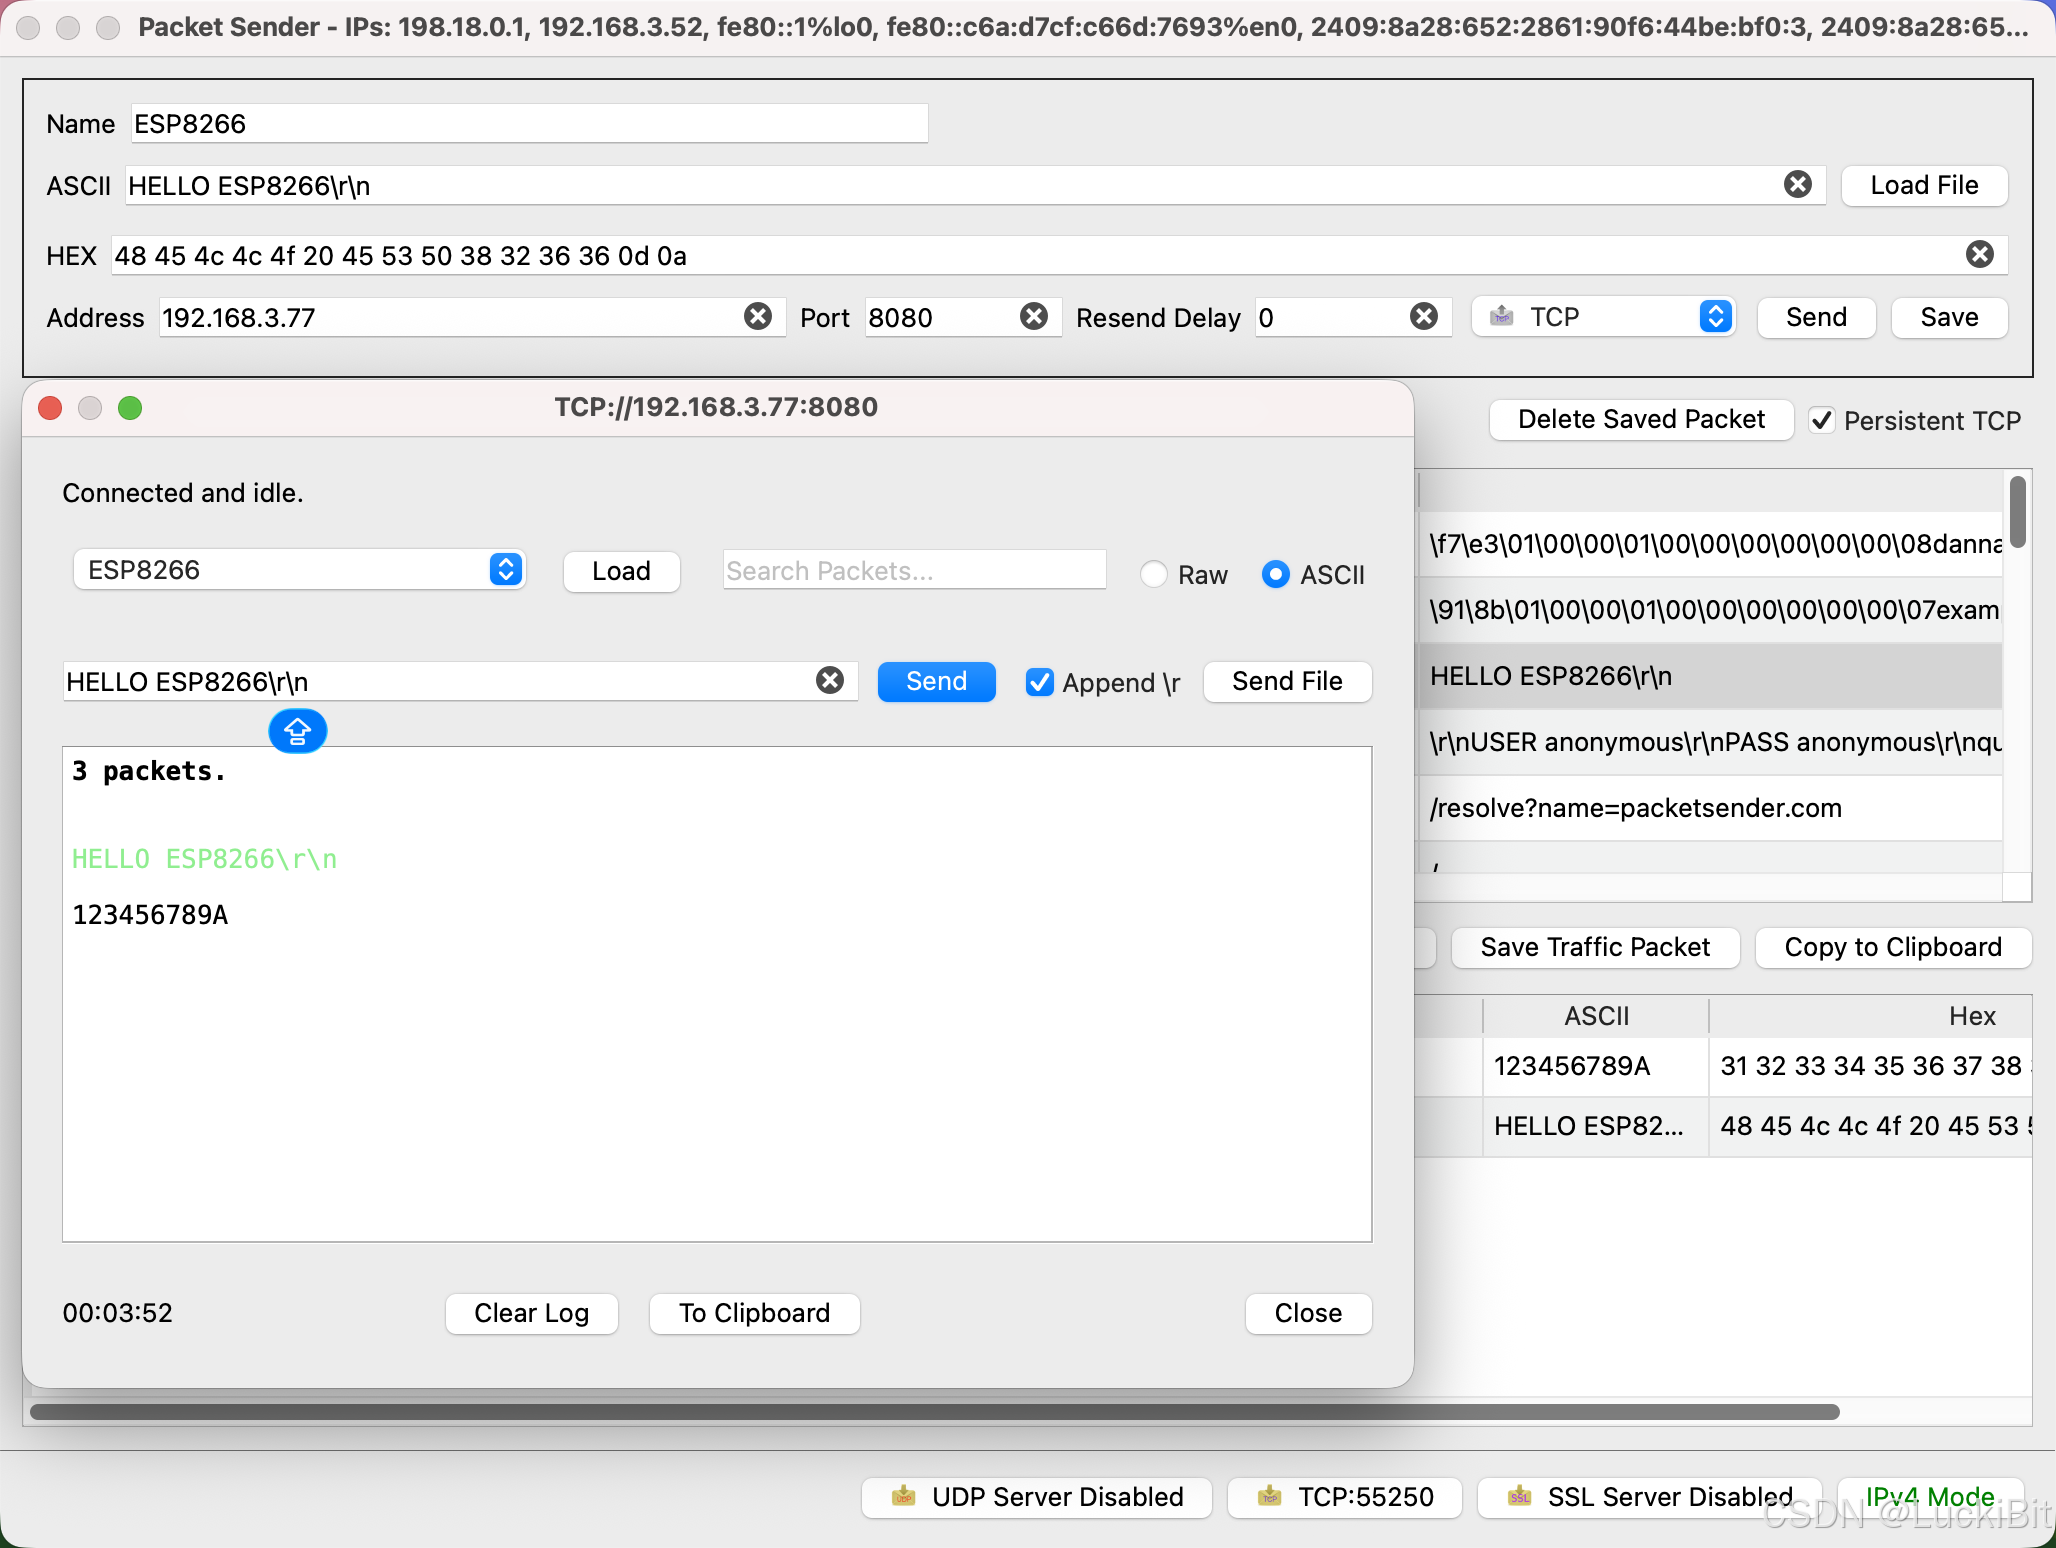Clear the Port field via X icon
The image size is (2056, 1548).
click(x=1033, y=317)
